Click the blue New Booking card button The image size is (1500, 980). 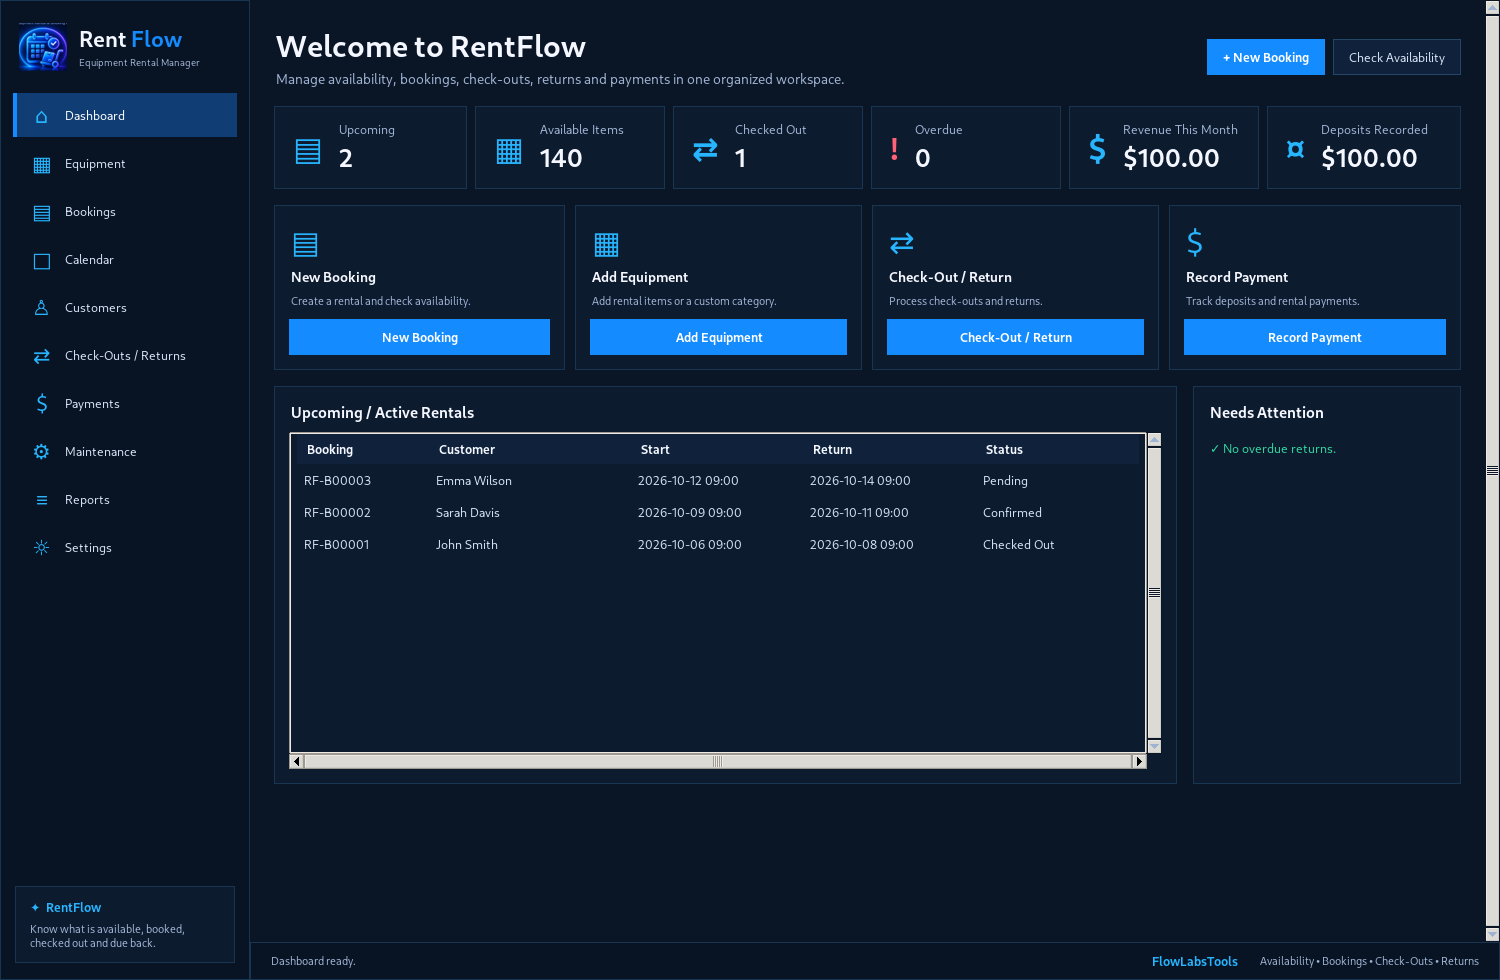tap(419, 337)
